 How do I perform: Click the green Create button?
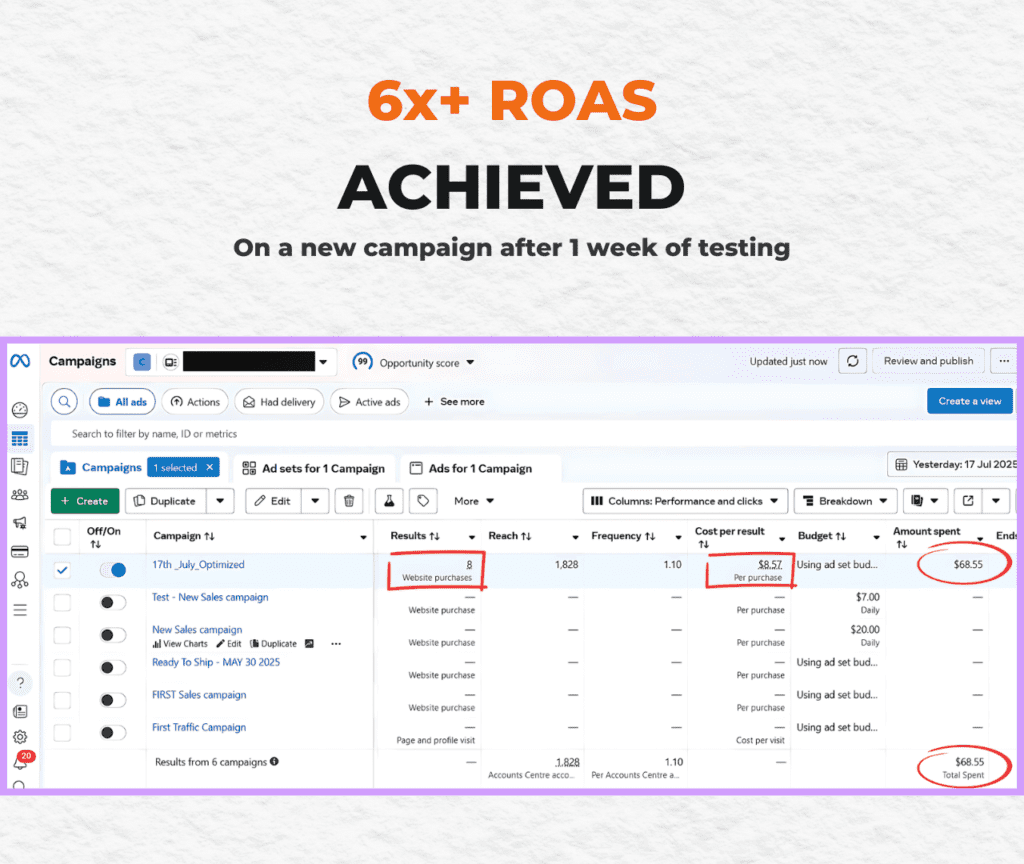(x=85, y=501)
